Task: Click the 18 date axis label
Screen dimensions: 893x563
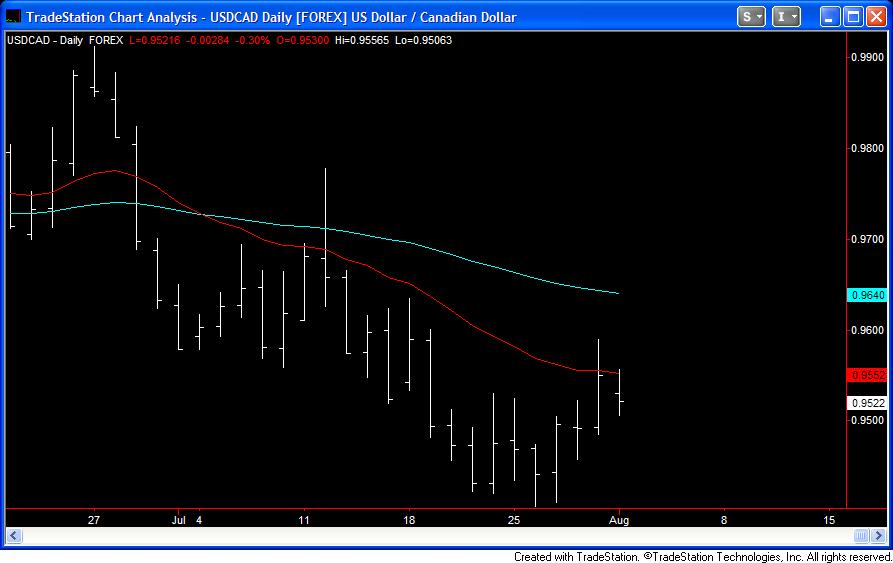Action: (409, 520)
